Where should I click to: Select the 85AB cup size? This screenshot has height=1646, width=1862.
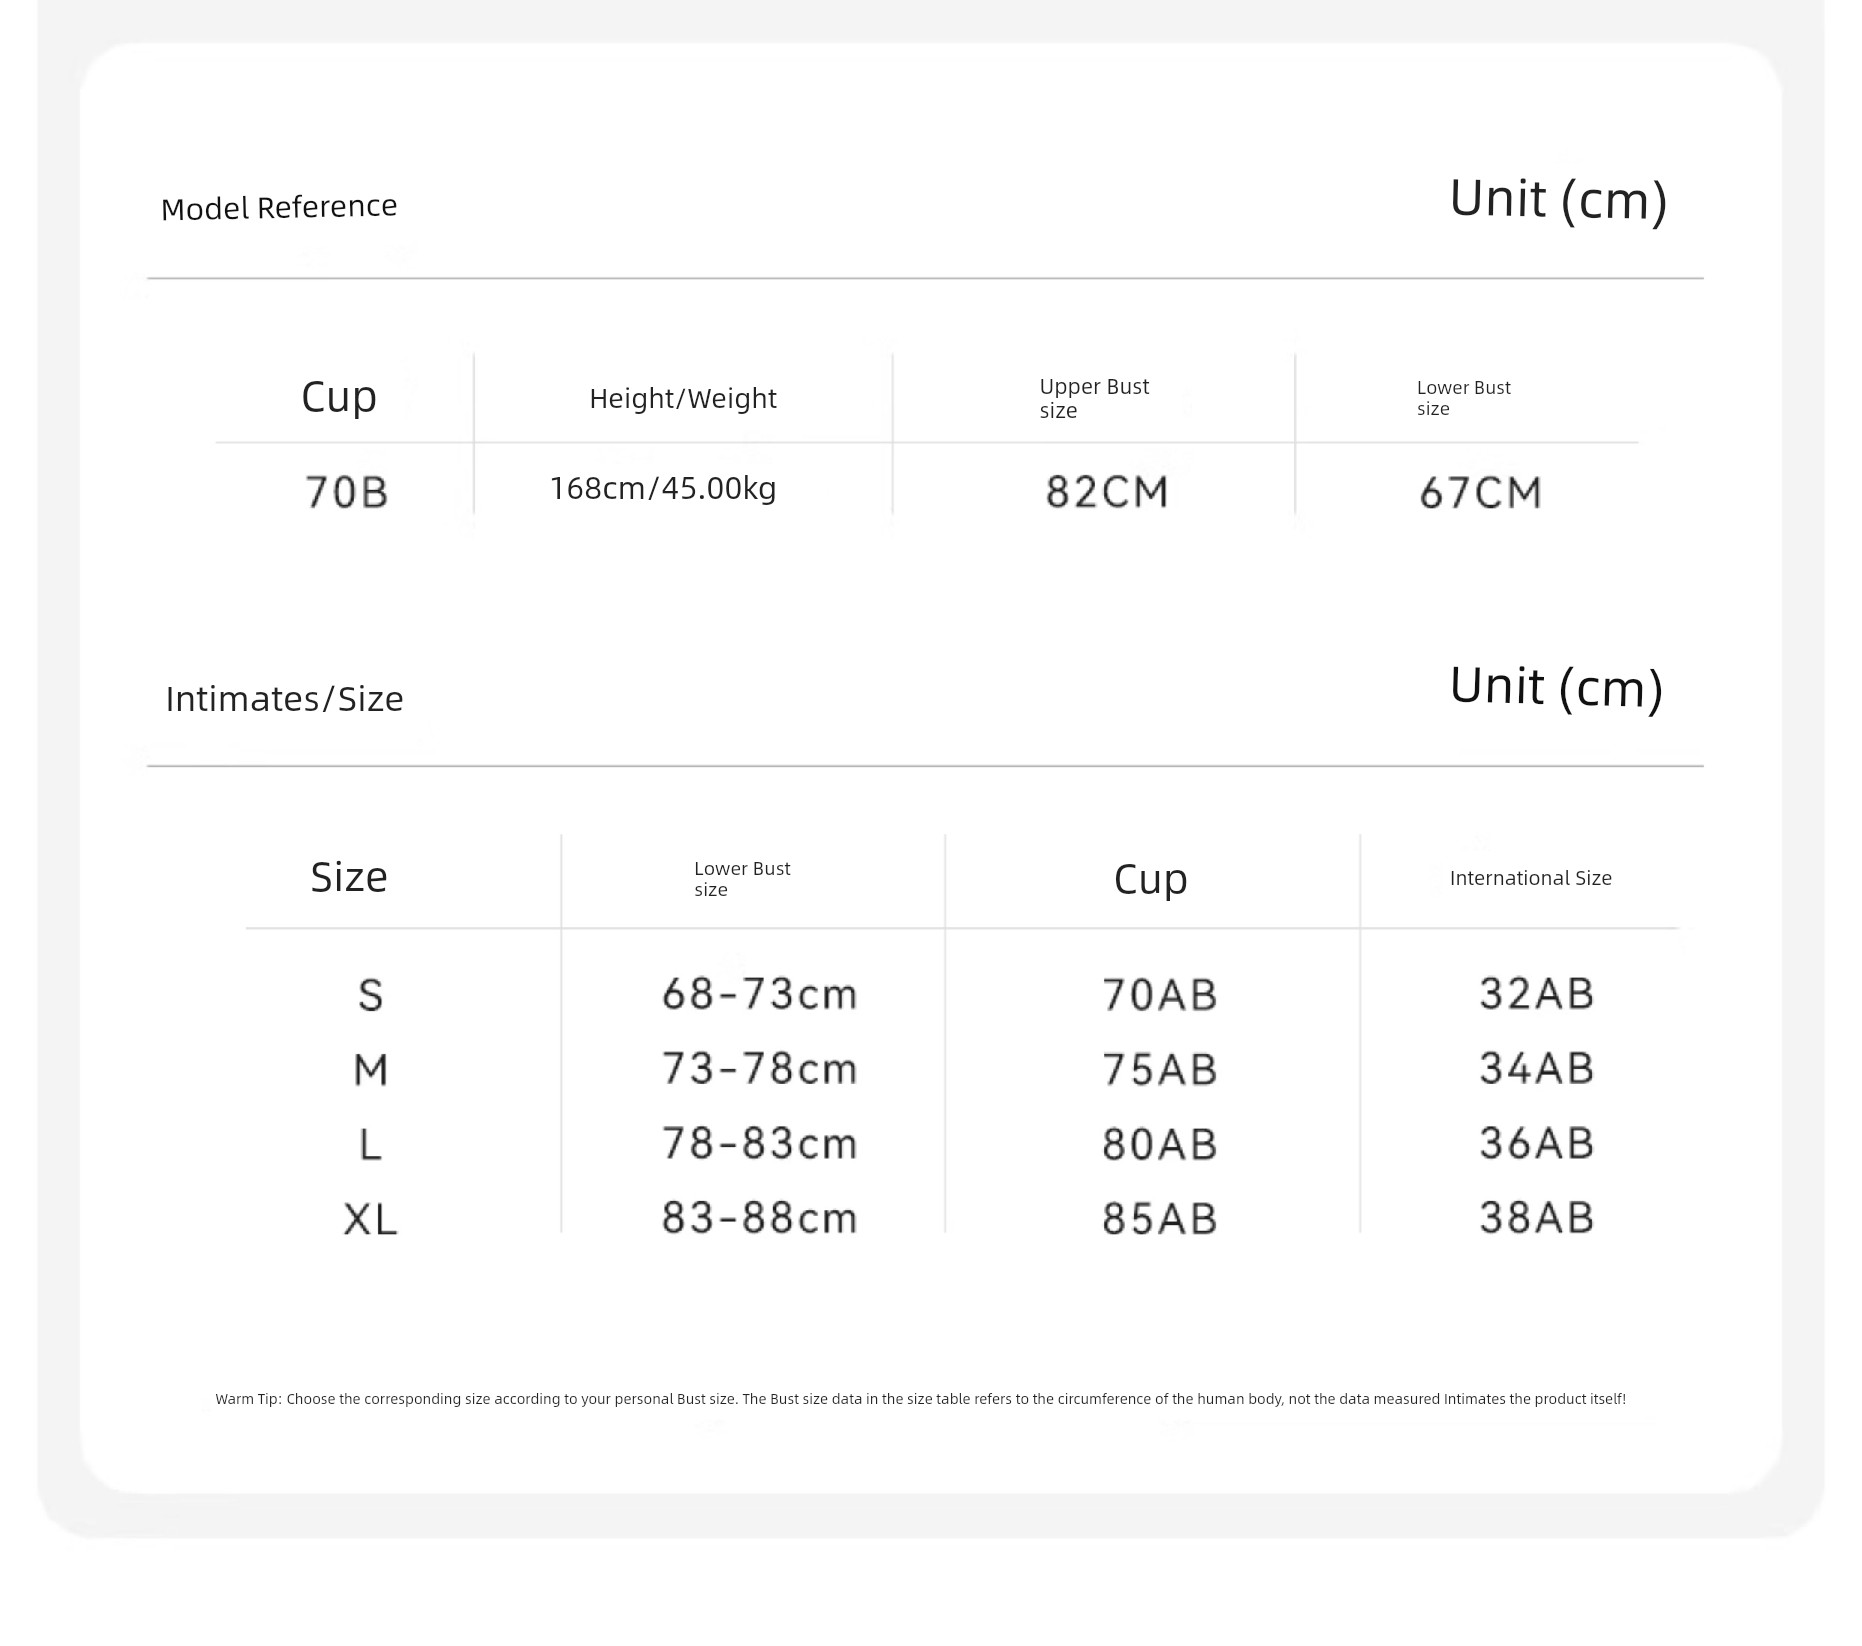[x=1159, y=1218]
